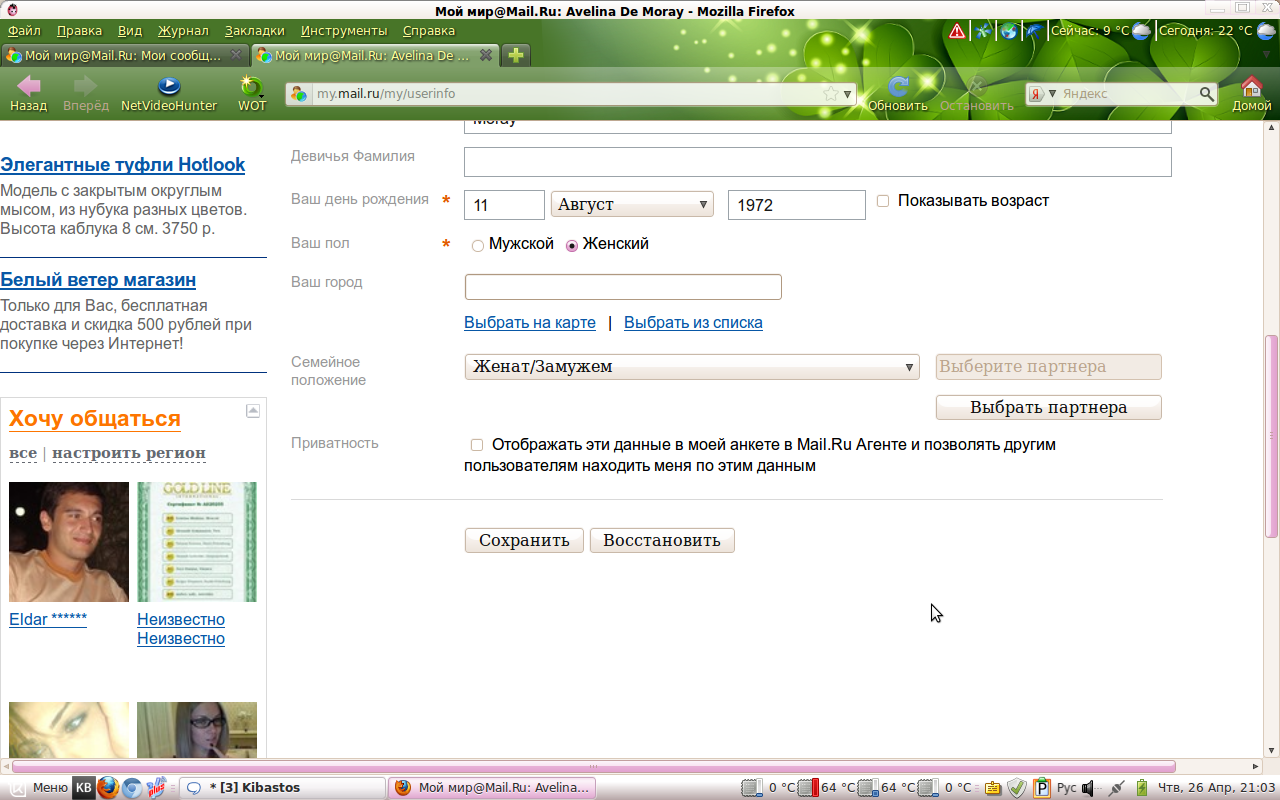Click the Сохранить button
Screen dimensions: 1280x800
tap(524, 540)
